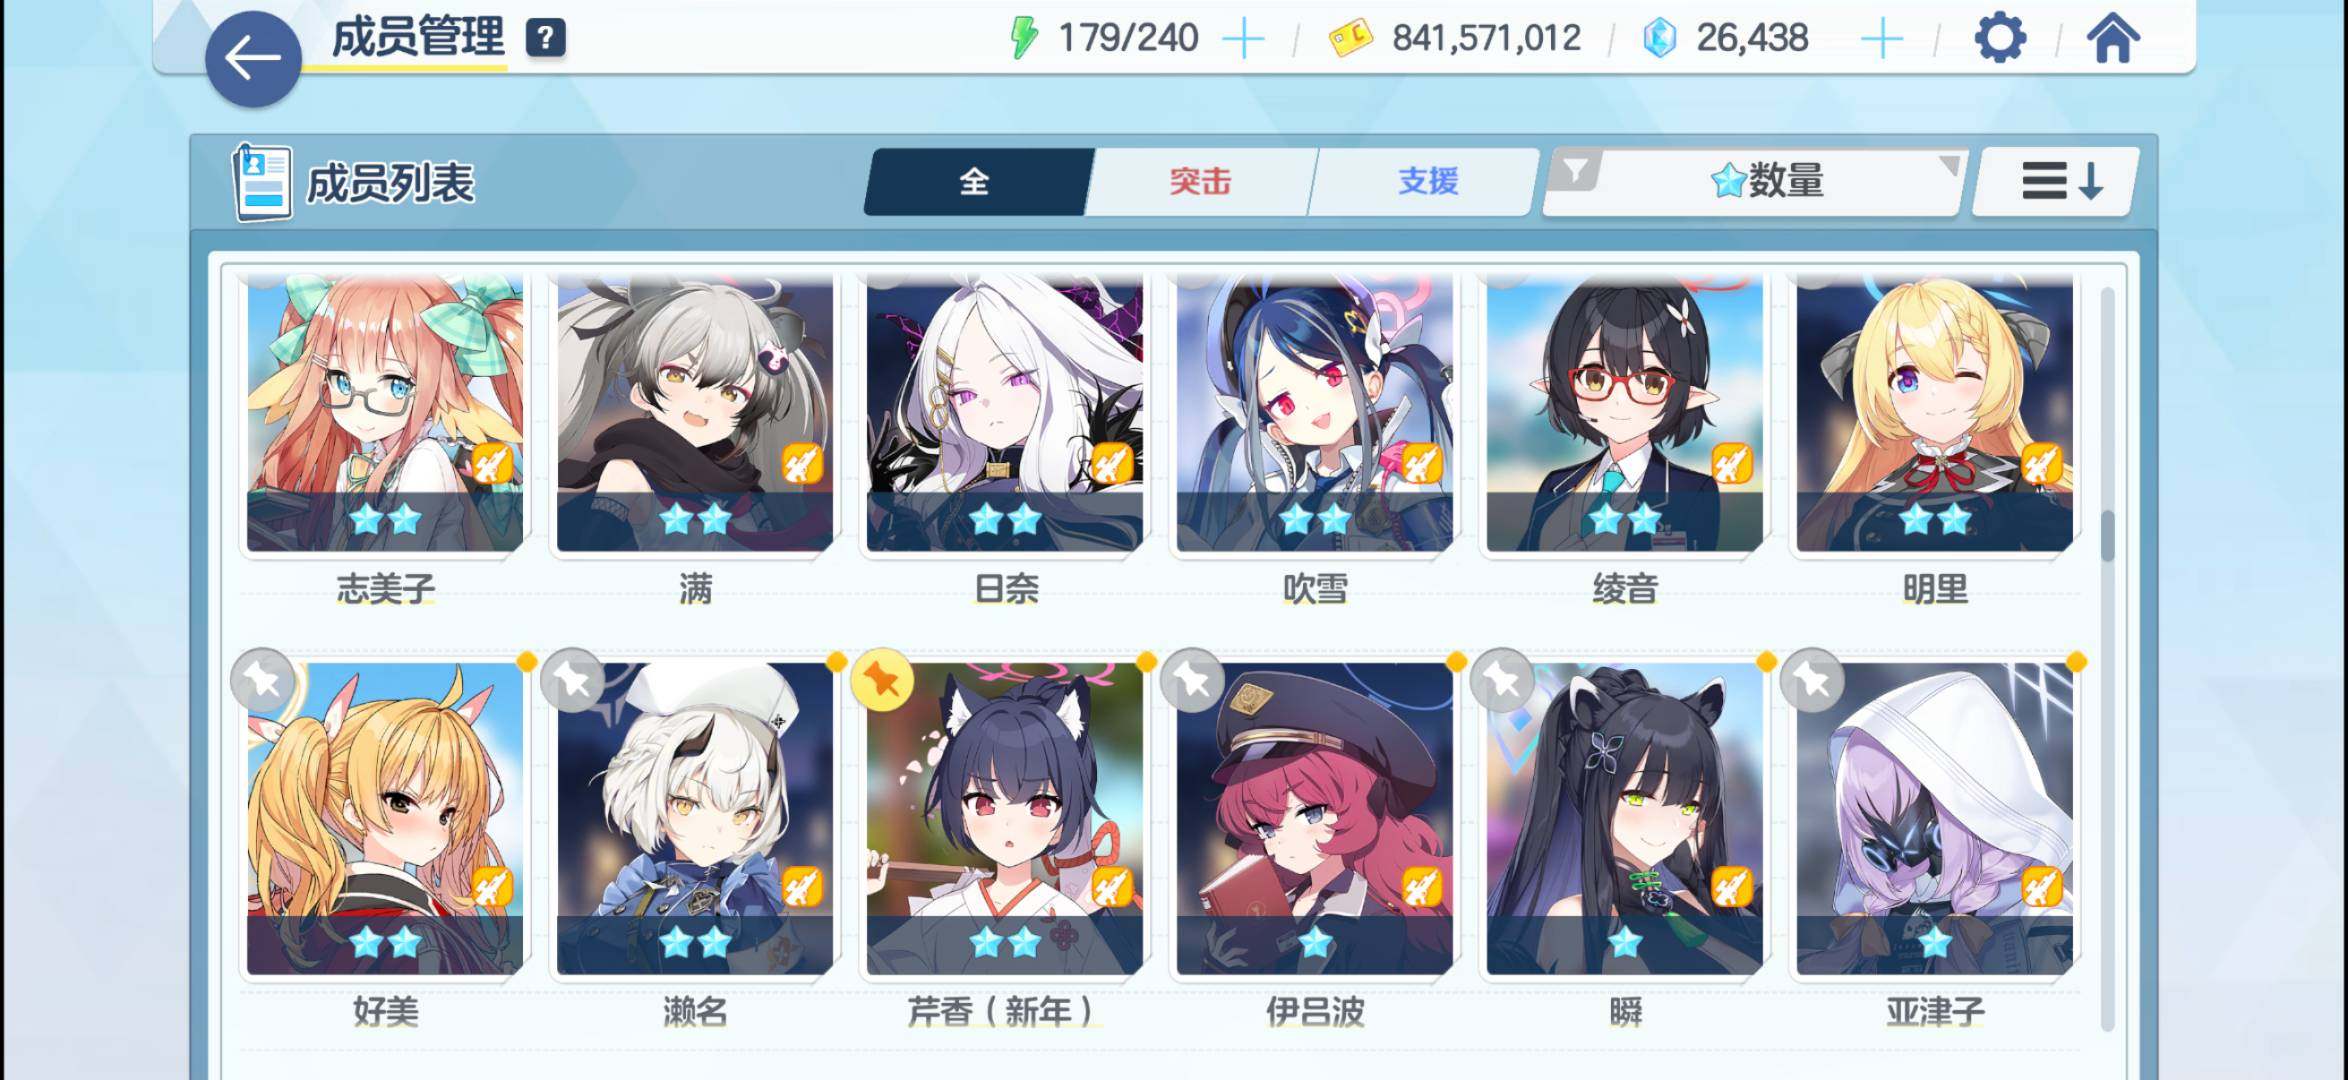Open settings gear icon
Viewport: 2348px width, 1080px height.
[2000, 39]
